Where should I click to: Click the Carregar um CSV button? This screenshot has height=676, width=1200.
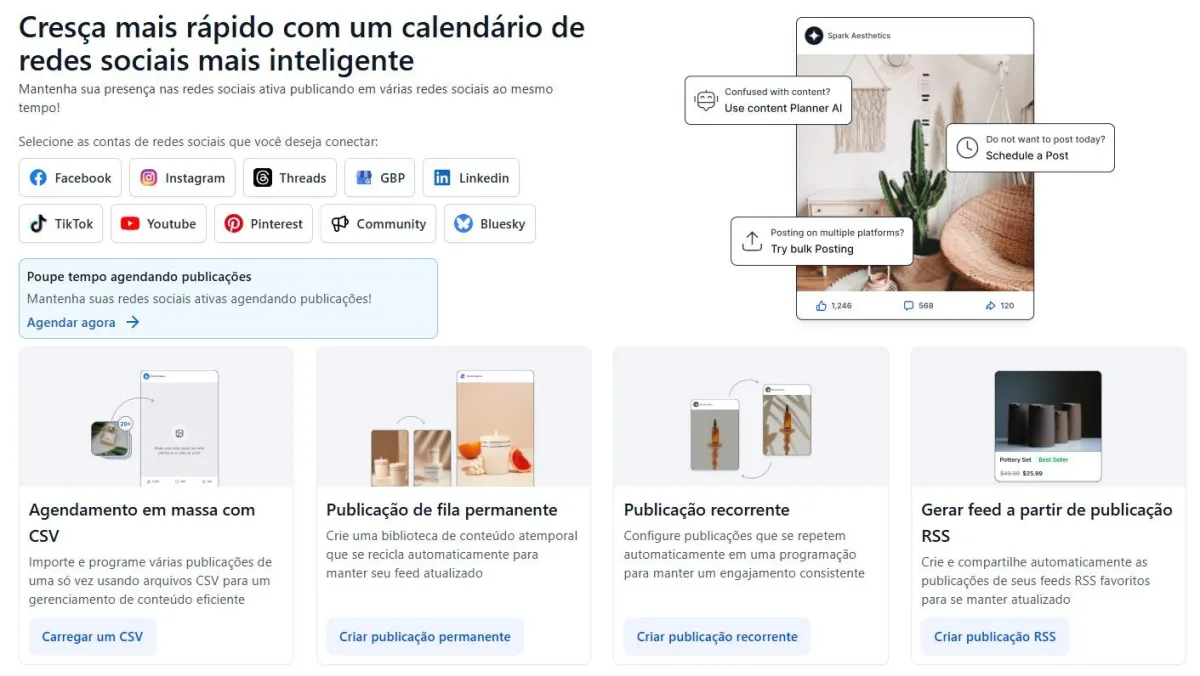tap(92, 637)
